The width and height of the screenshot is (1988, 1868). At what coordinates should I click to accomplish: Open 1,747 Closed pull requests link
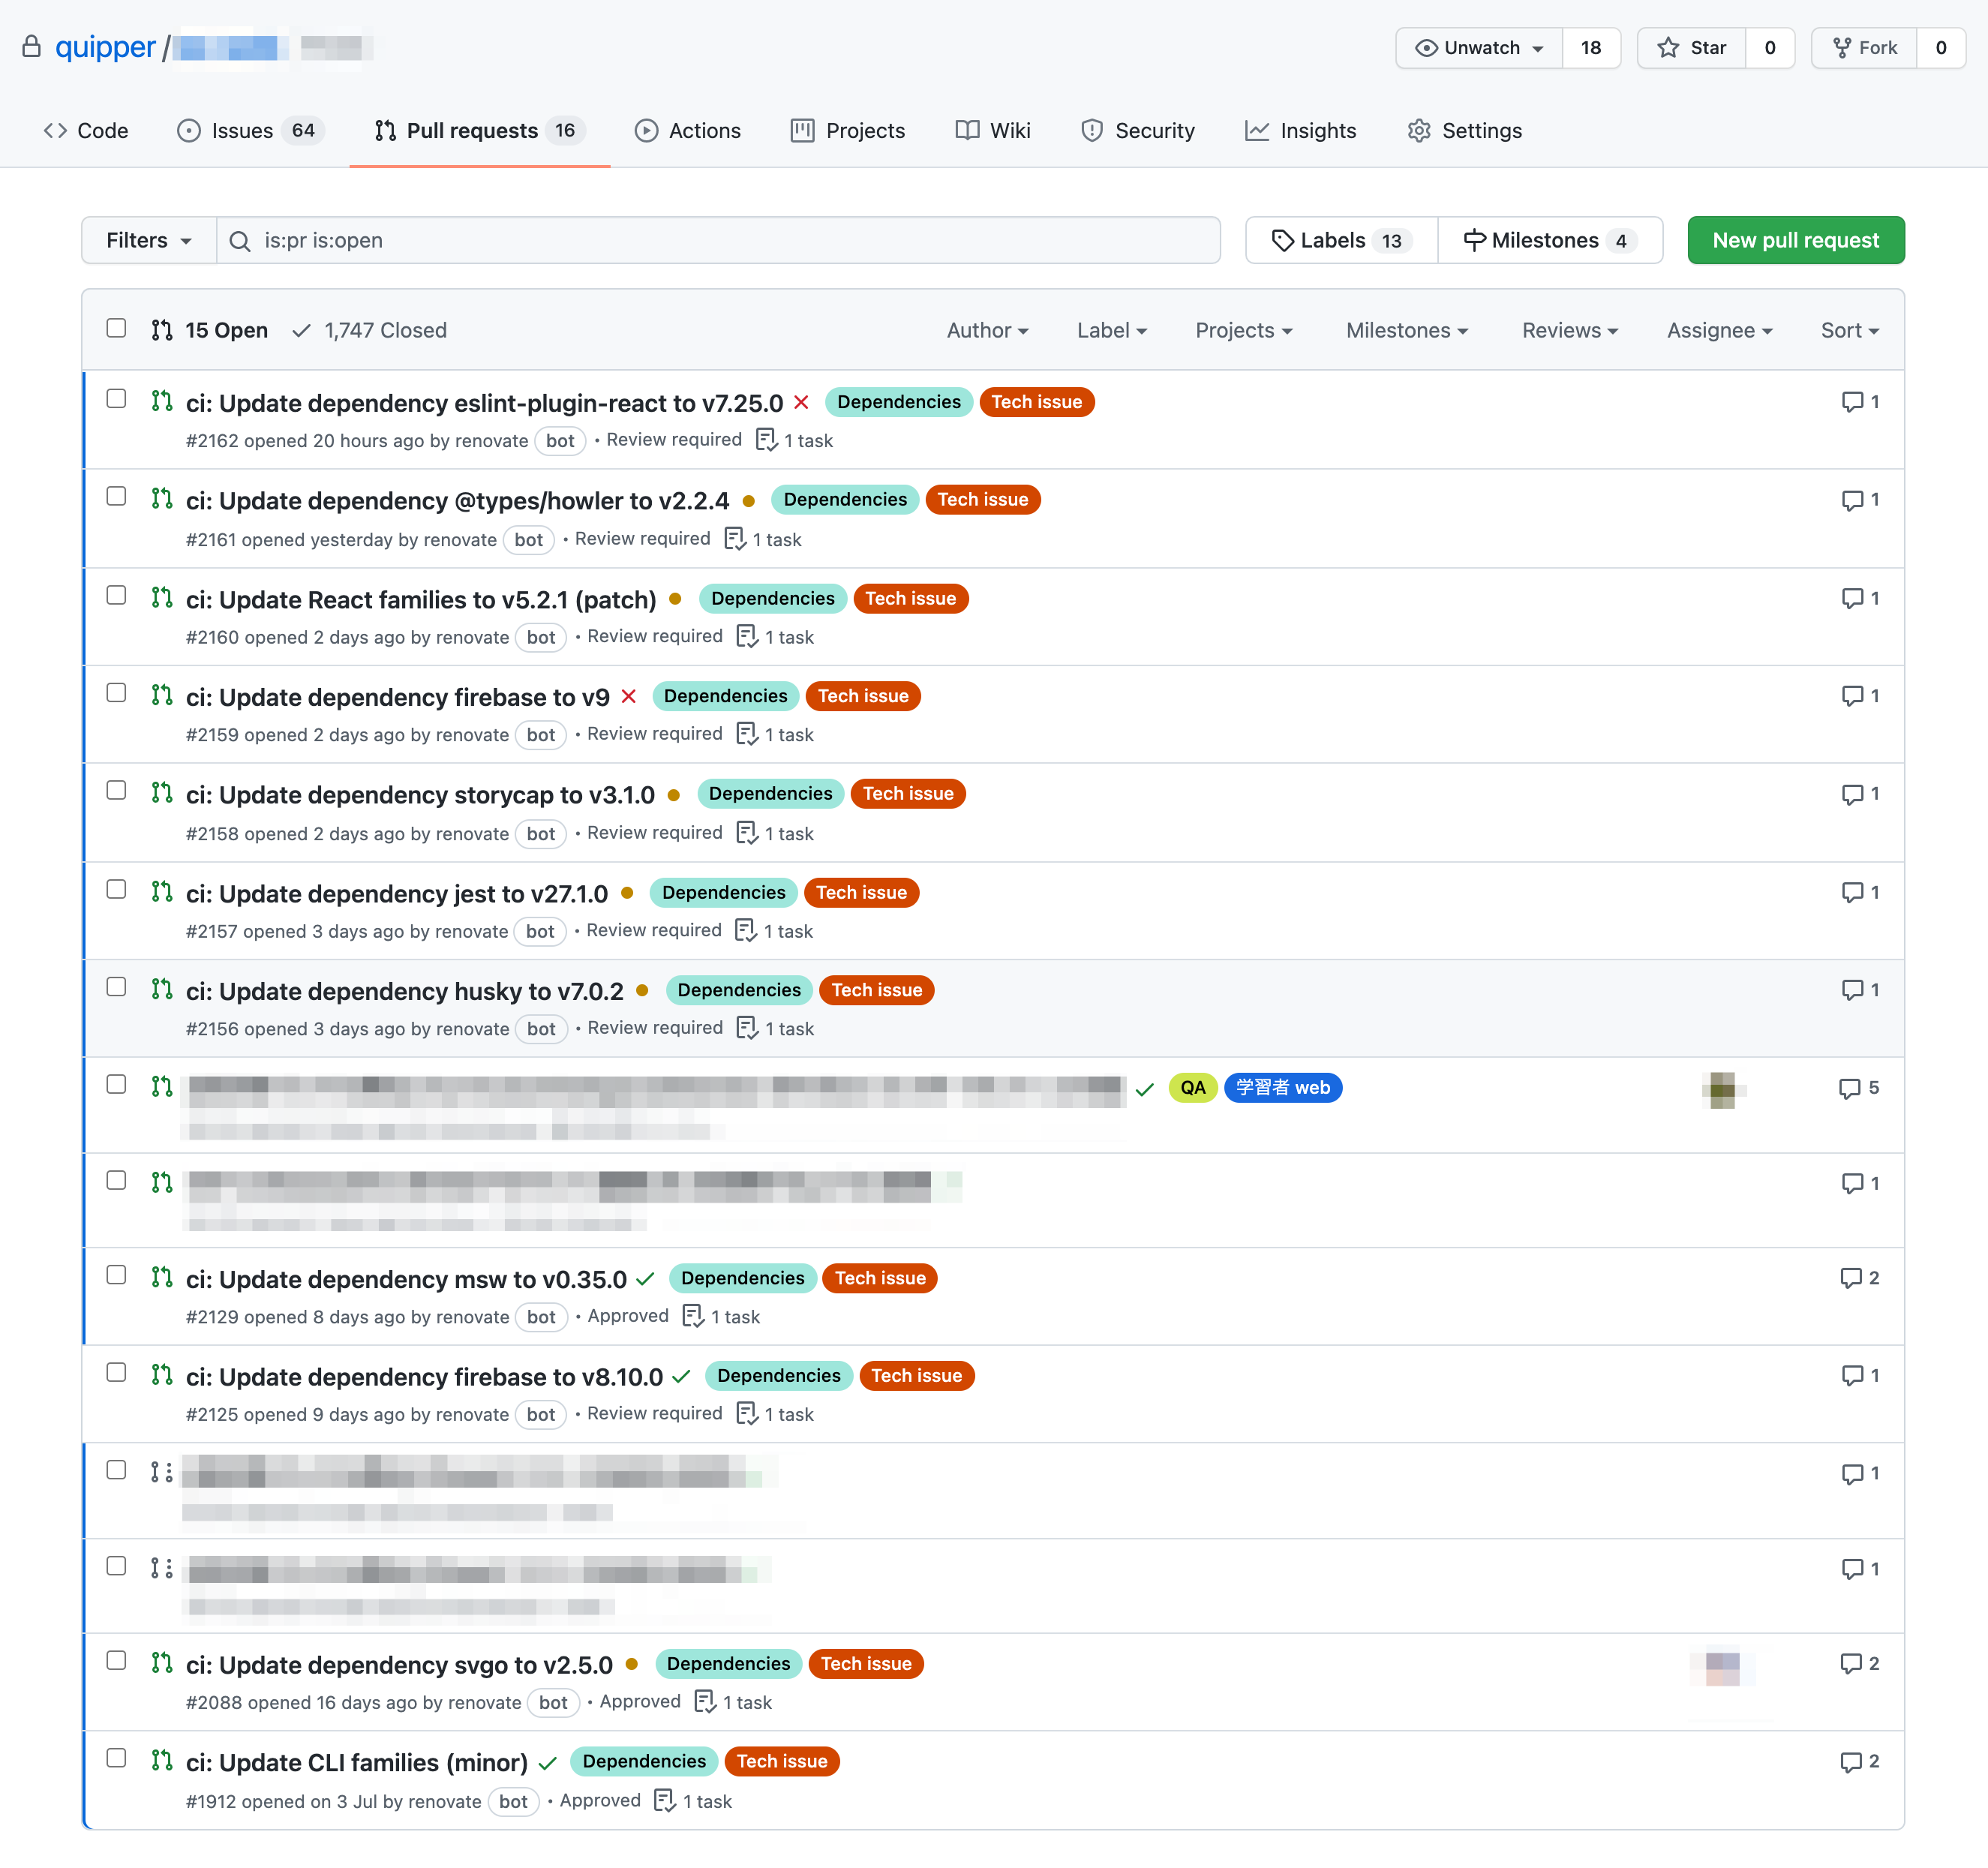pos(369,330)
